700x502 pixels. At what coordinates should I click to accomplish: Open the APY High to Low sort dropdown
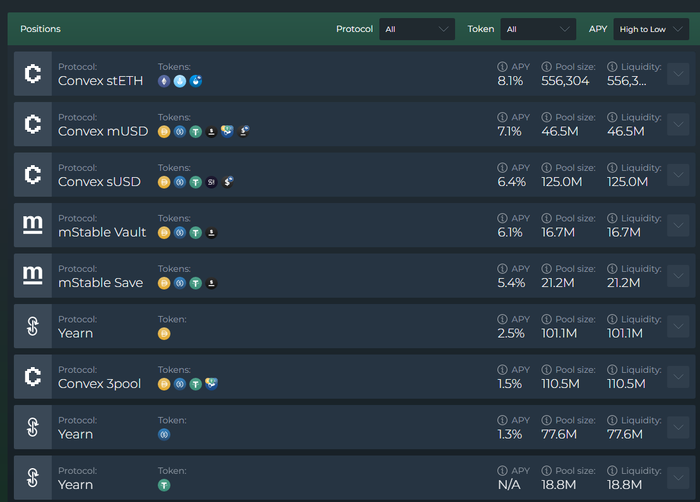[x=651, y=29]
